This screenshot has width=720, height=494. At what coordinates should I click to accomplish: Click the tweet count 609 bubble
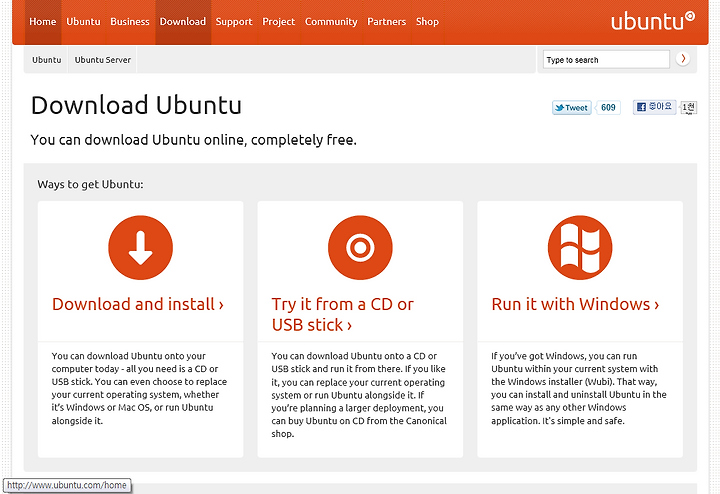[608, 107]
